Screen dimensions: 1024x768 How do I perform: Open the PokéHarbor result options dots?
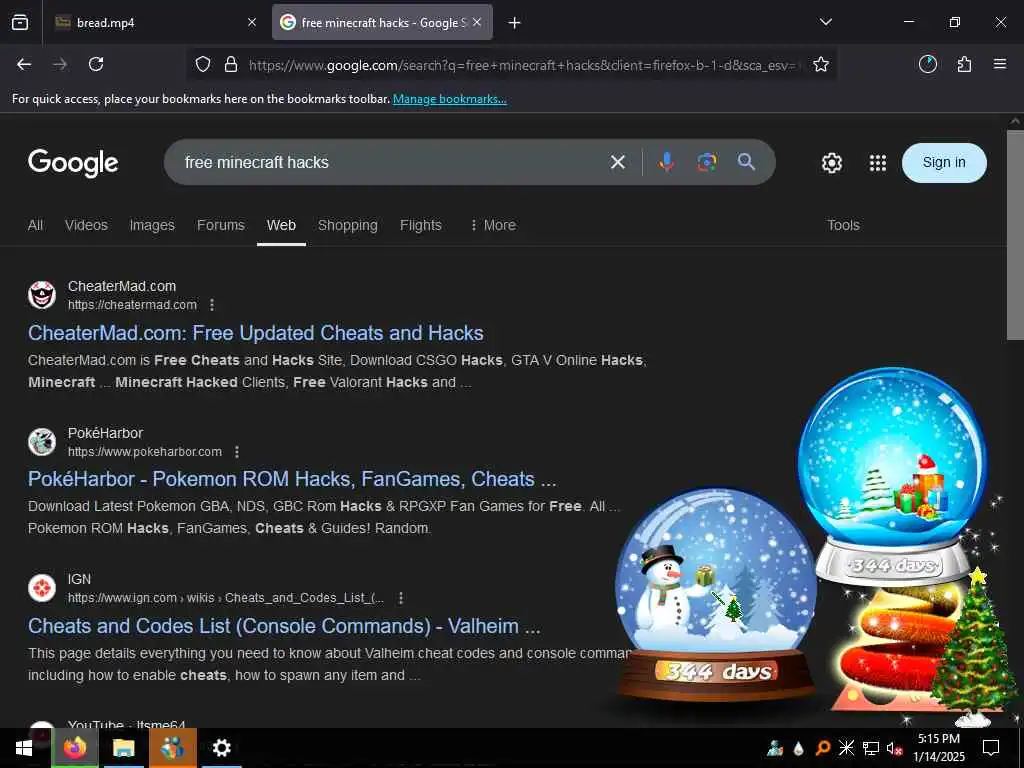[x=237, y=452]
